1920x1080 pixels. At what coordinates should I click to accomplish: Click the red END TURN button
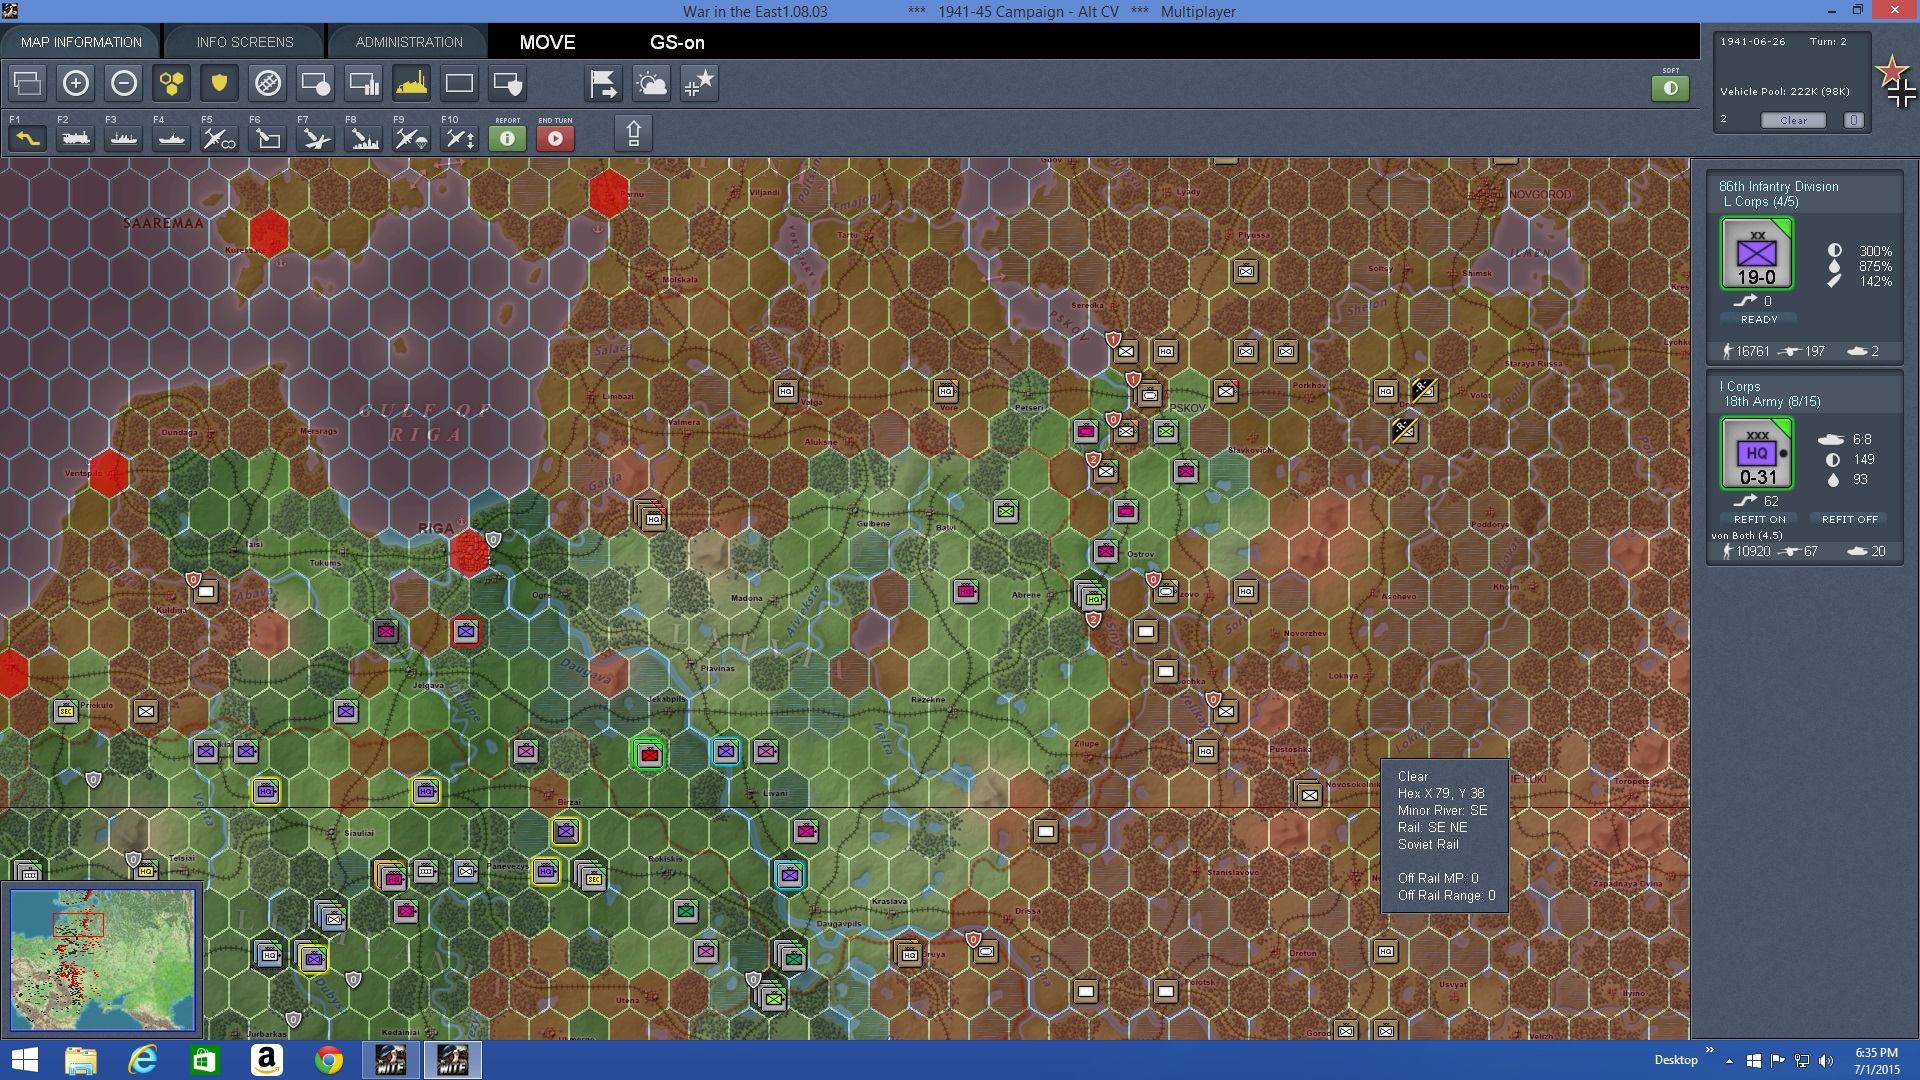[x=556, y=138]
